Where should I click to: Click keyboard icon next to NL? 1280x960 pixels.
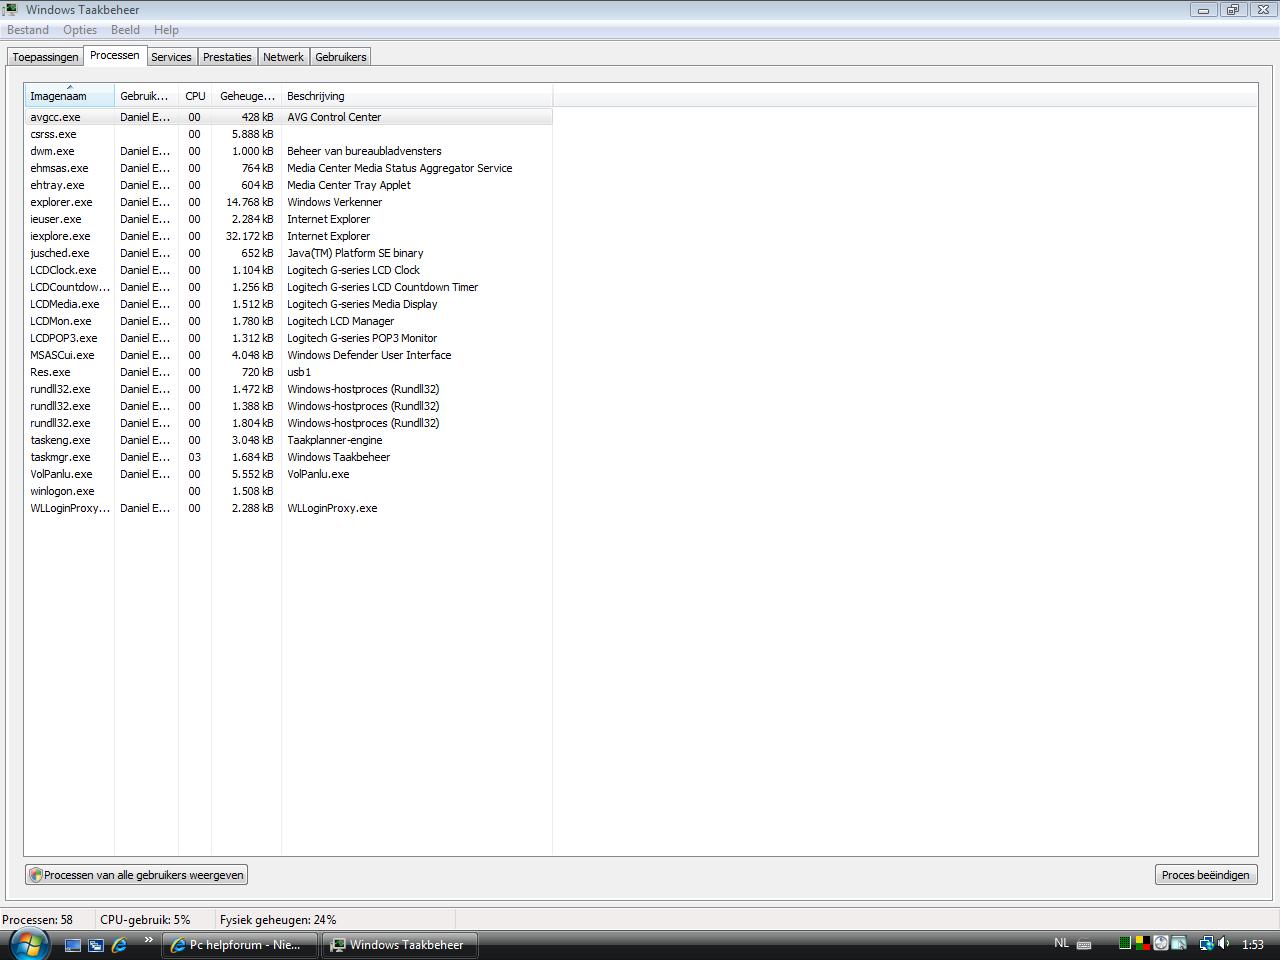coord(1083,944)
